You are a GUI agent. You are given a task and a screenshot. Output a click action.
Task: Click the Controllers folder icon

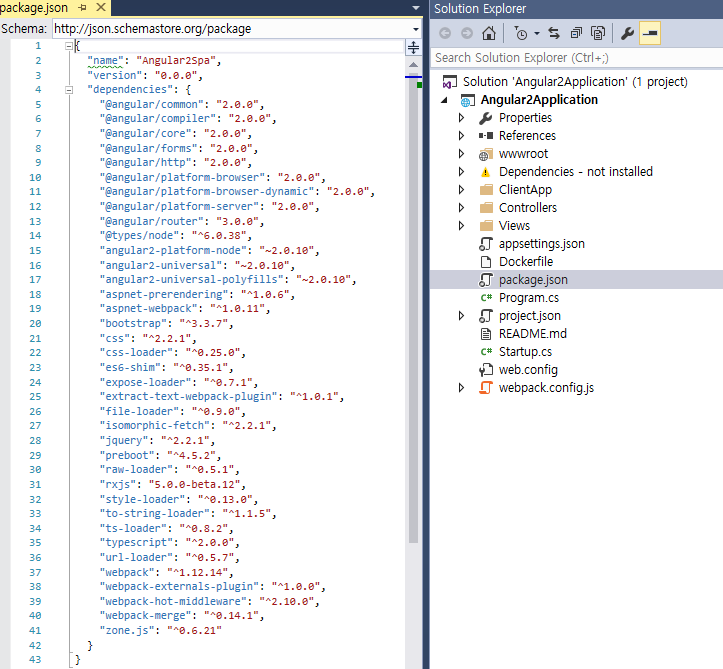[x=486, y=207]
